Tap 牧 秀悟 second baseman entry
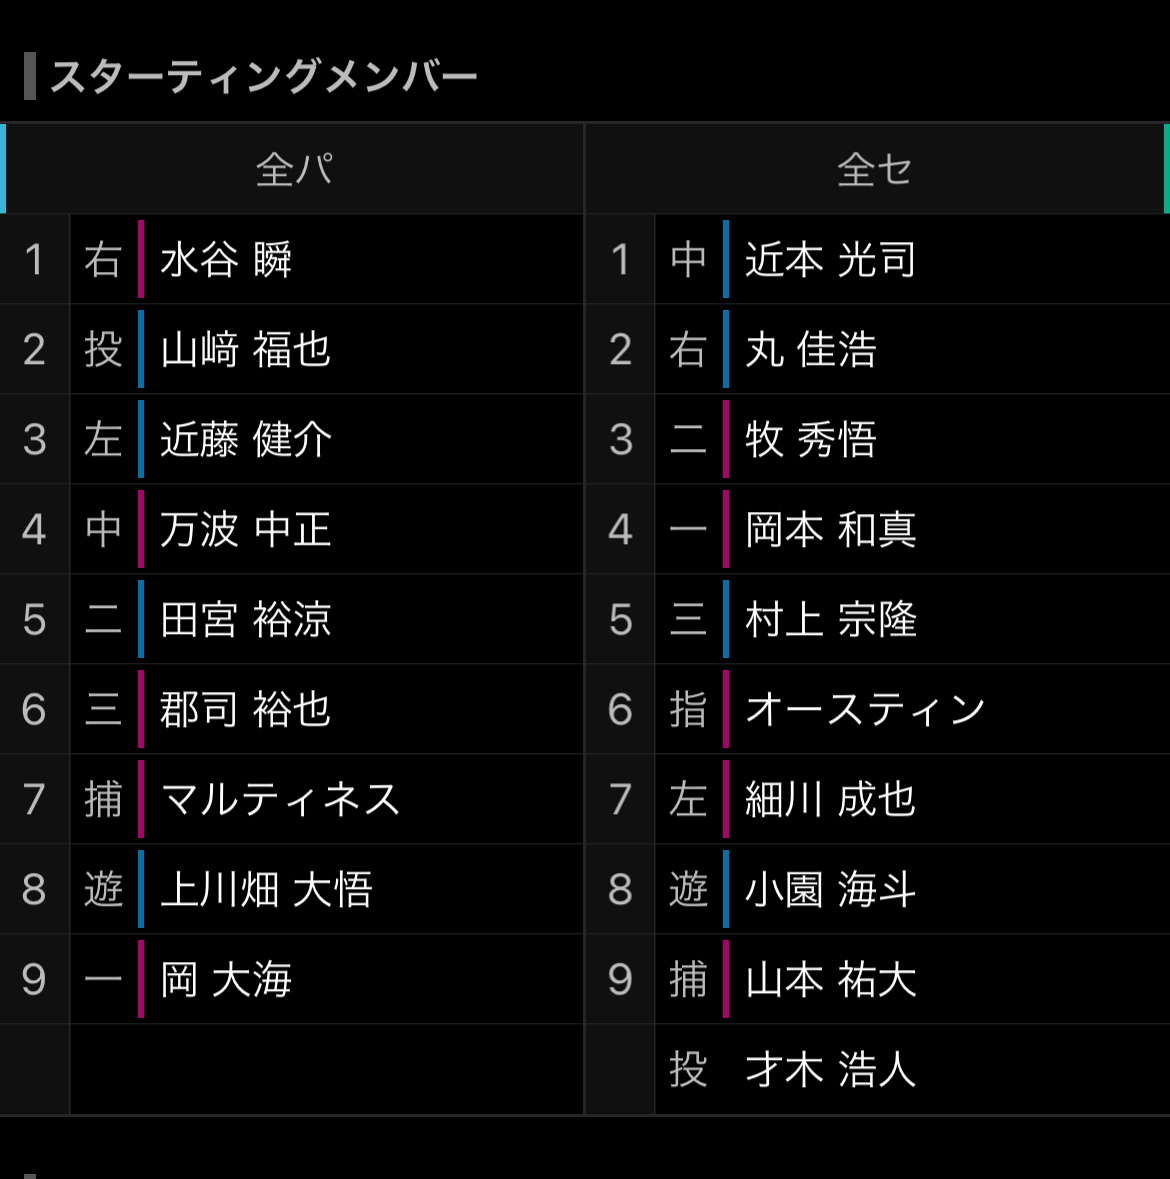The height and width of the screenshot is (1179, 1170). 810,440
